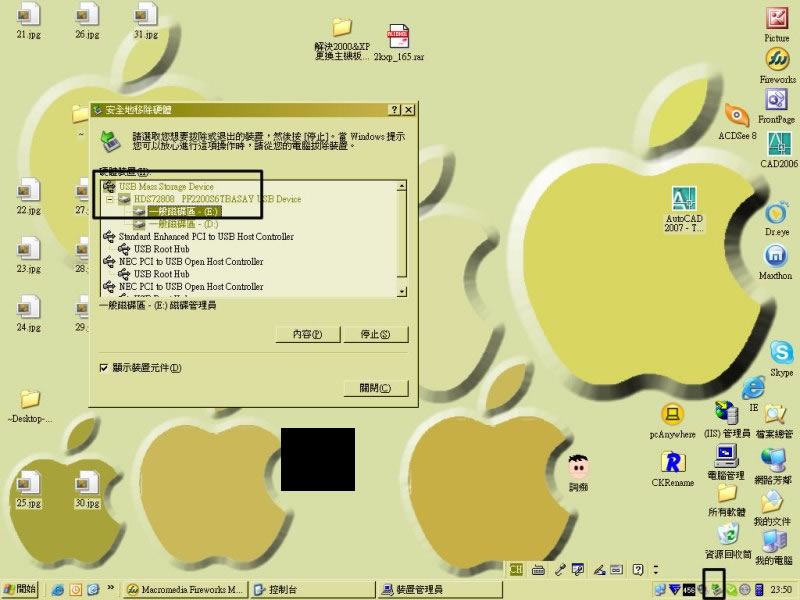800x600 pixels.
Task: Click the orange clock Quick Launch icon
Action: (76, 590)
